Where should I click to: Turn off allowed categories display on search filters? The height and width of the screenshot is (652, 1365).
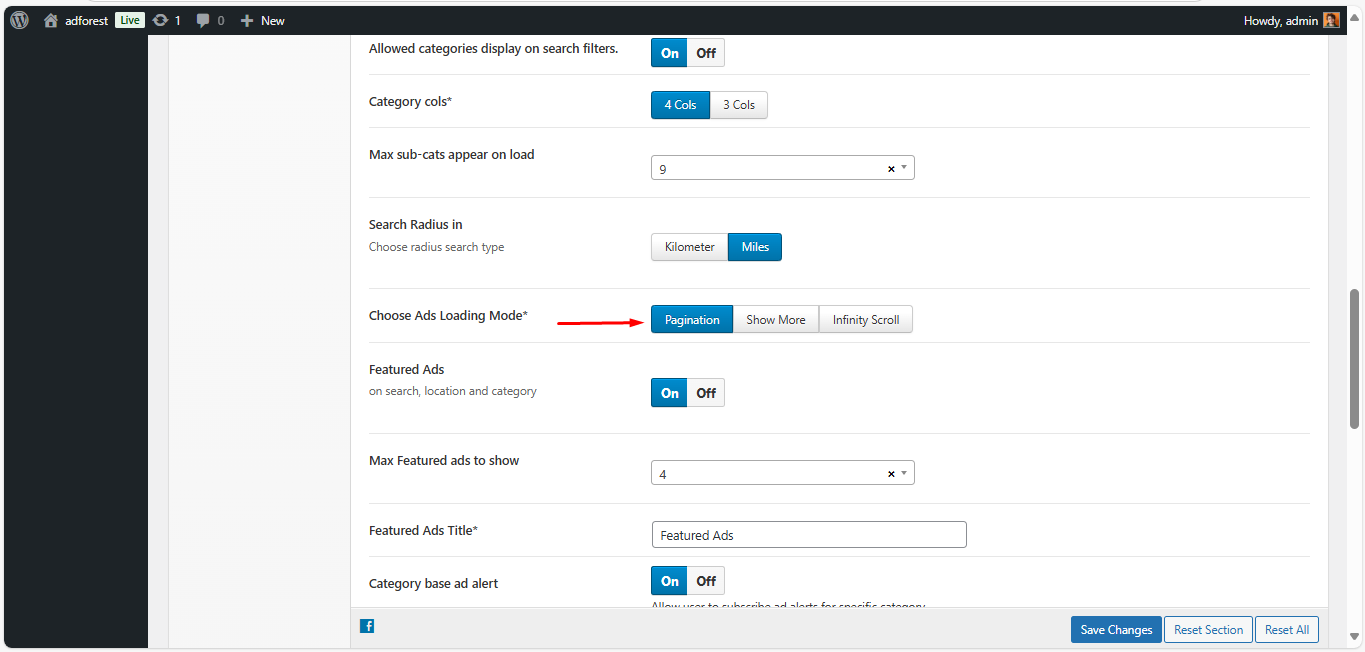(706, 53)
